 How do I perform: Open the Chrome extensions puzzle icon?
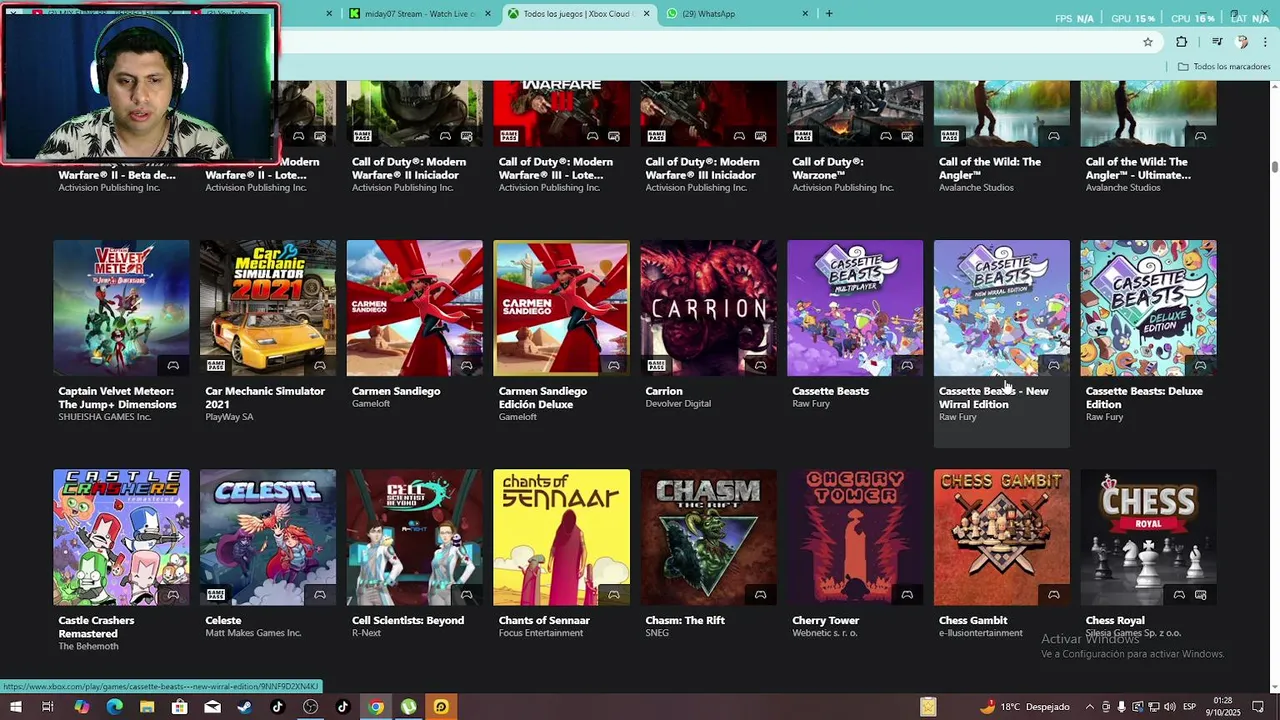[1182, 42]
